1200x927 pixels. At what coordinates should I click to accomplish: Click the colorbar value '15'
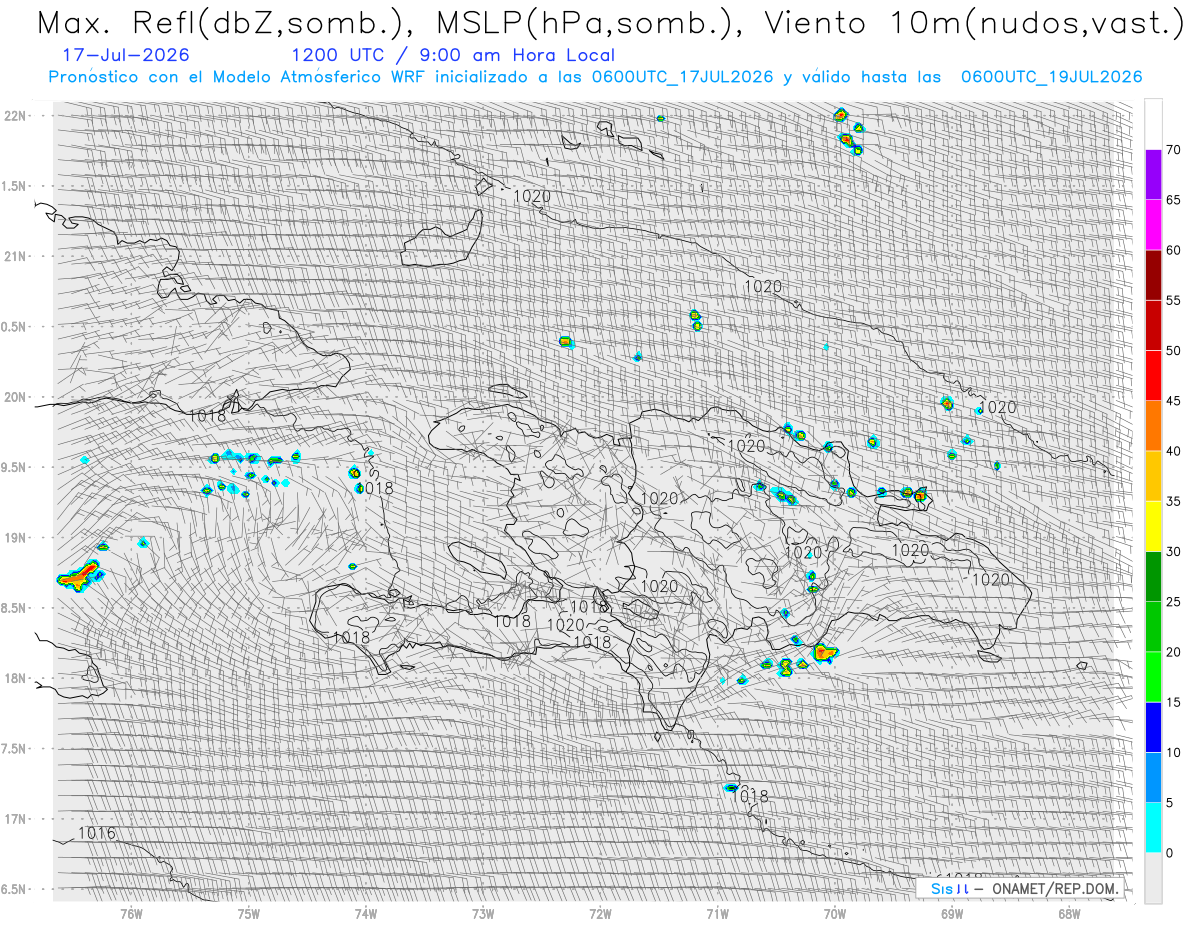pyautogui.click(x=1173, y=702)
